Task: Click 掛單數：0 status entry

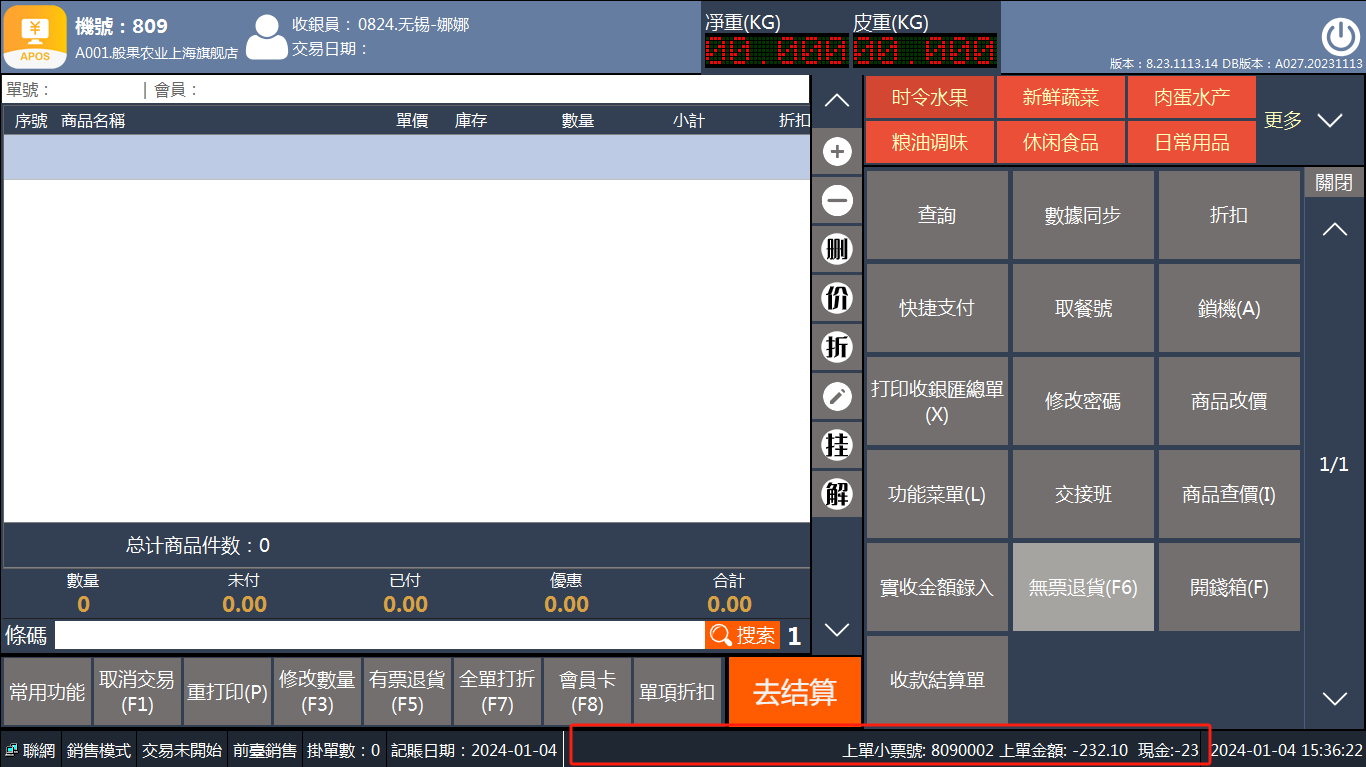Action: (x=343, y=750)
